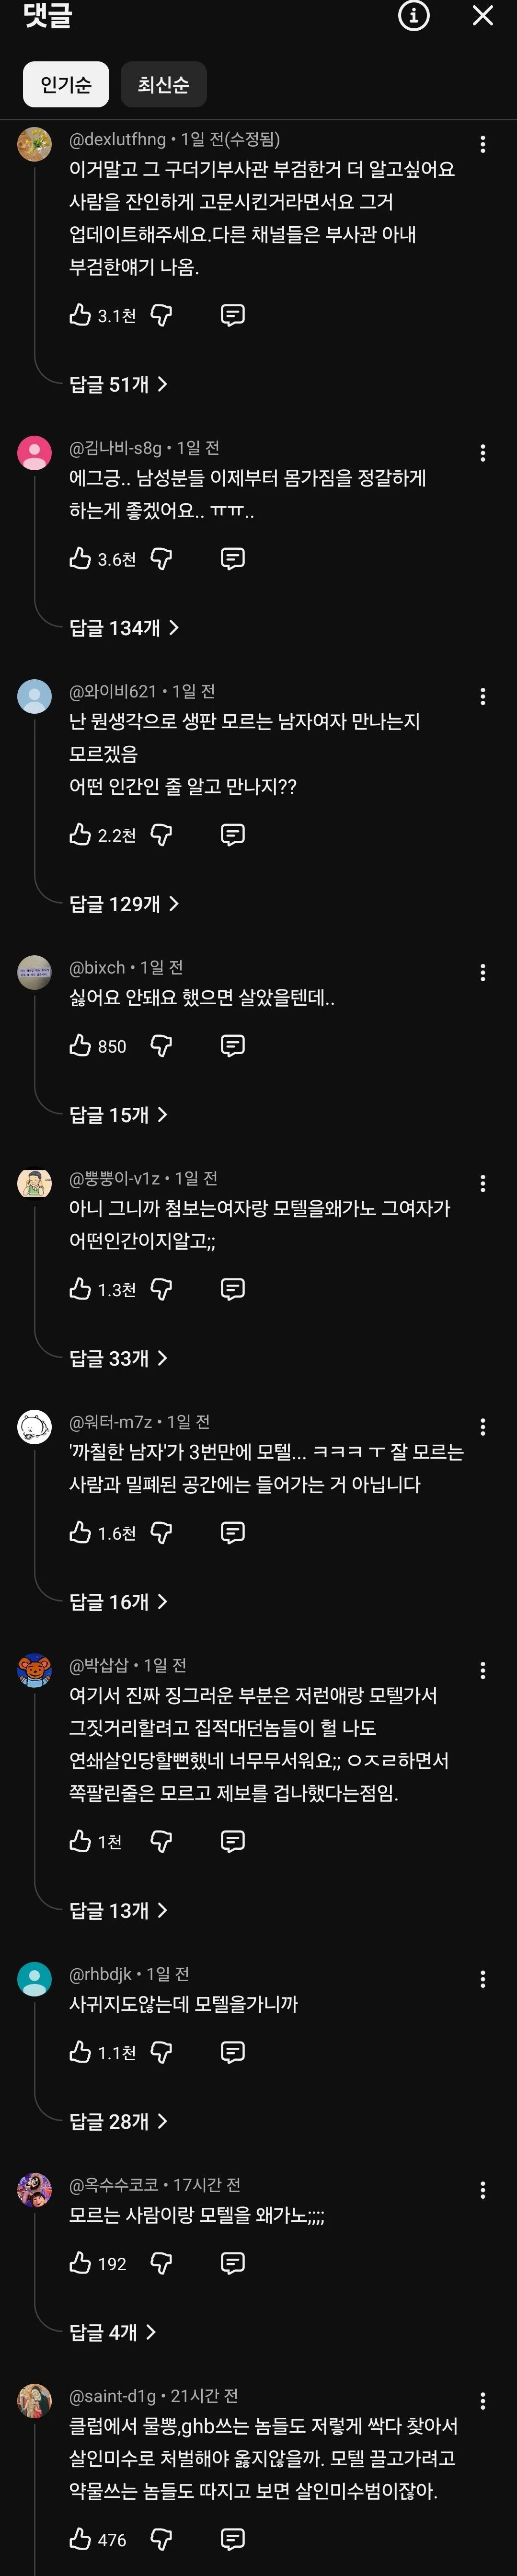The width and height of the screenshot is (517, 2576).
Task: Dislike the comment by @박삽삽
Action: pyautogui.click(x=161, y=1840)
